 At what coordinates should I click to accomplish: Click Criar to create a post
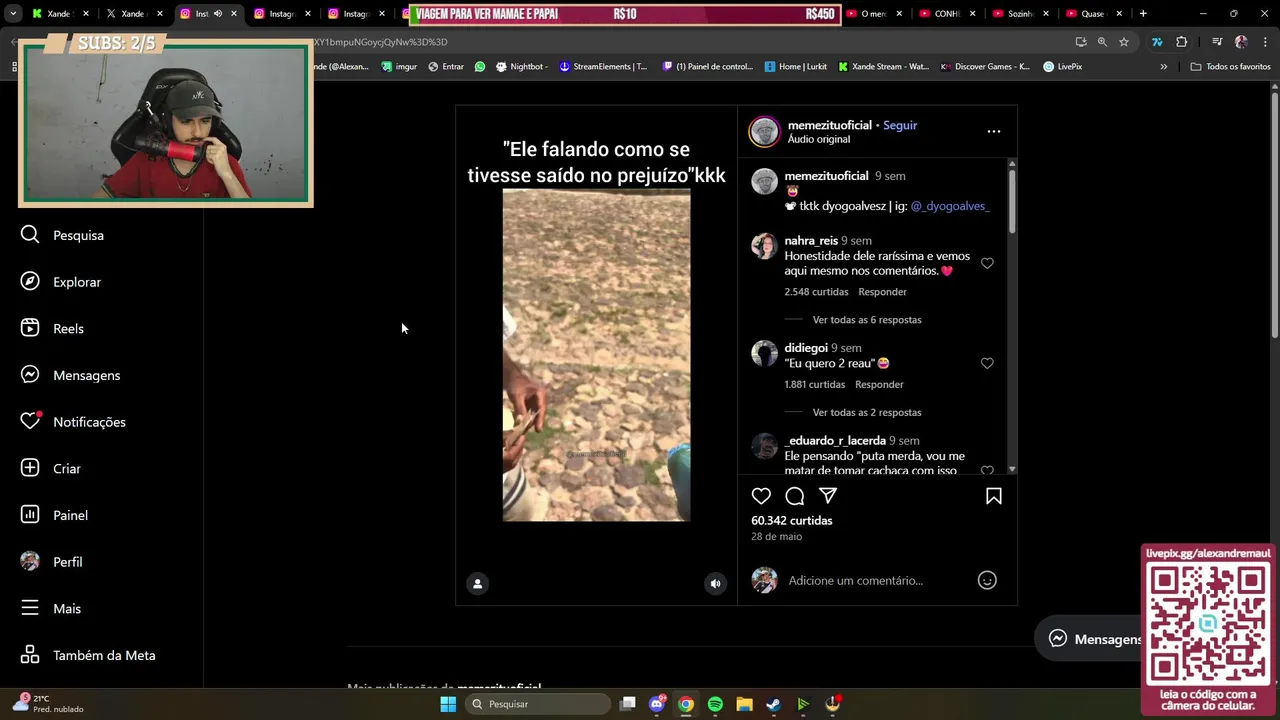[x=51, y=468]
